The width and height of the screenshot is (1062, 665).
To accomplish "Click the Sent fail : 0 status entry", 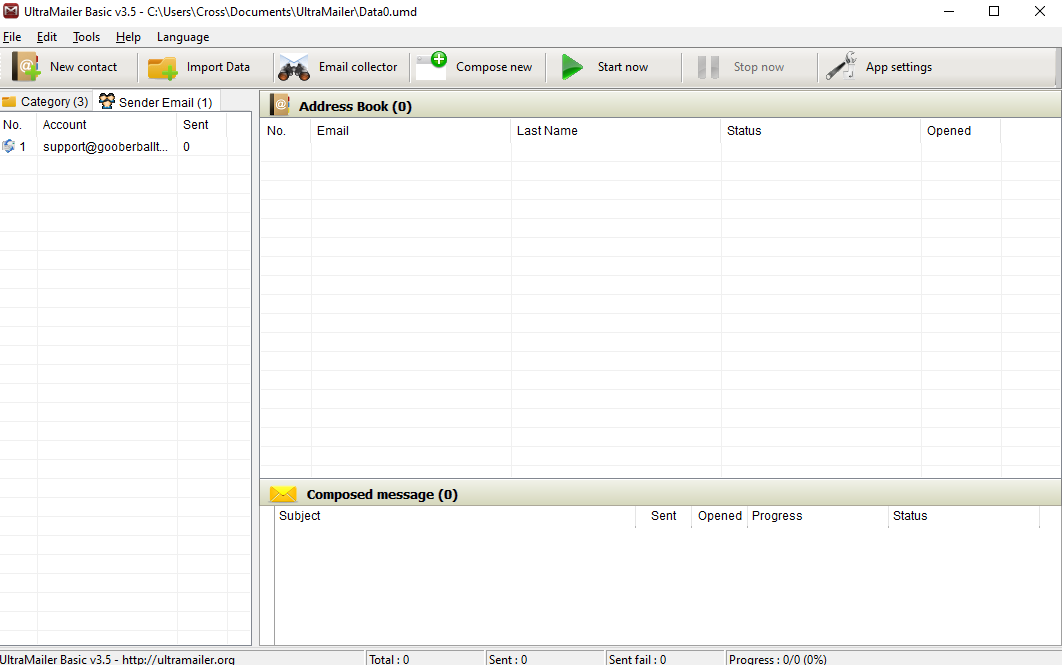I will click(637, 659).
